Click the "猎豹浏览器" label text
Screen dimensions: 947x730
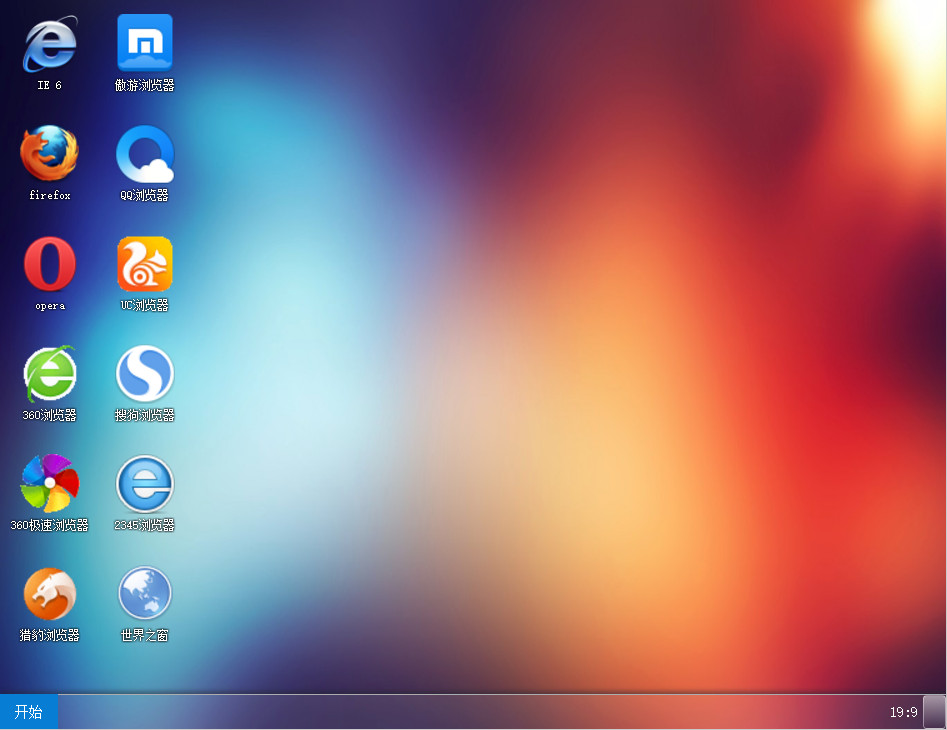pos(50,635)
